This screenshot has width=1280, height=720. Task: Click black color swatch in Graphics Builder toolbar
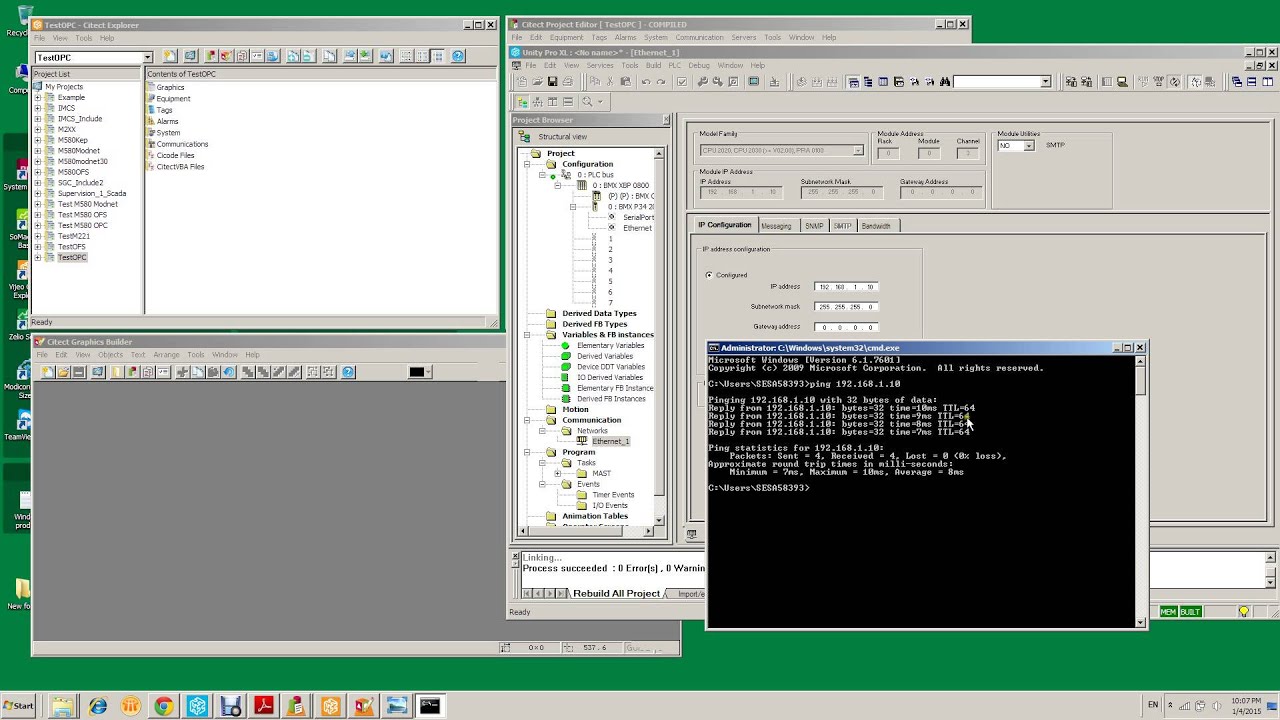(x=417, y=372)
